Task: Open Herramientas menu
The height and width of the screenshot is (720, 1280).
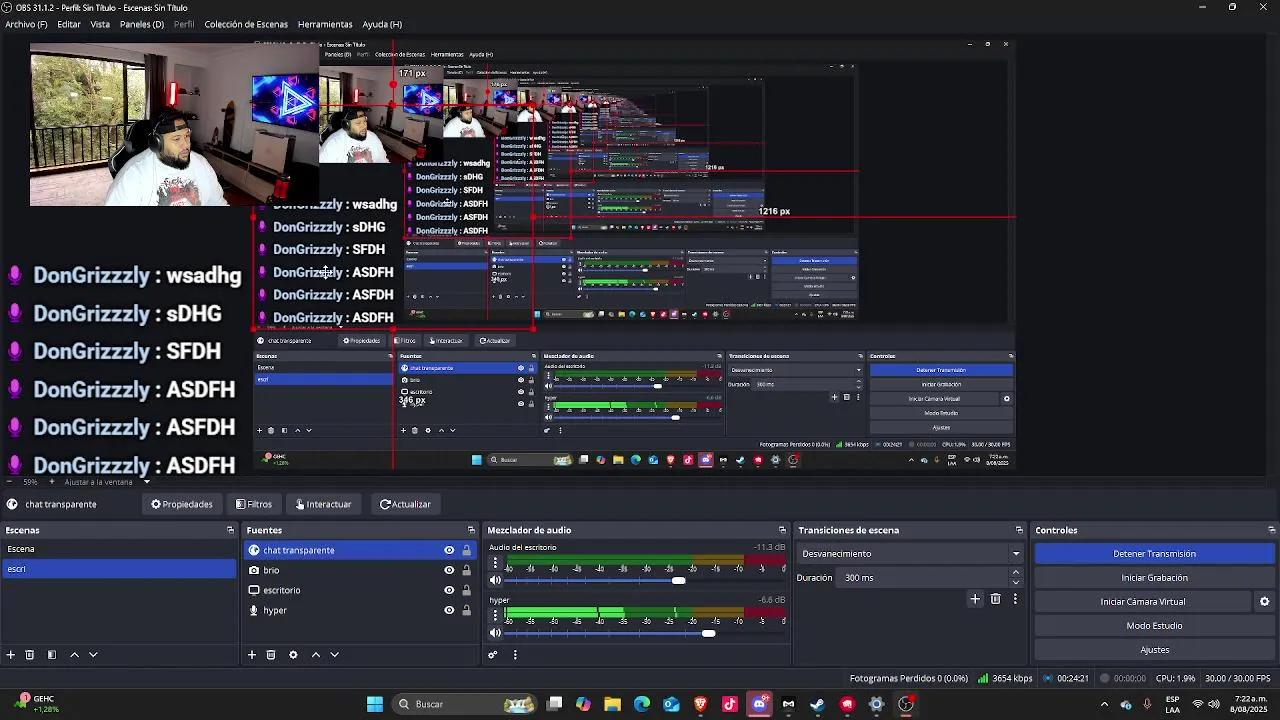Action: coord(325,24)
